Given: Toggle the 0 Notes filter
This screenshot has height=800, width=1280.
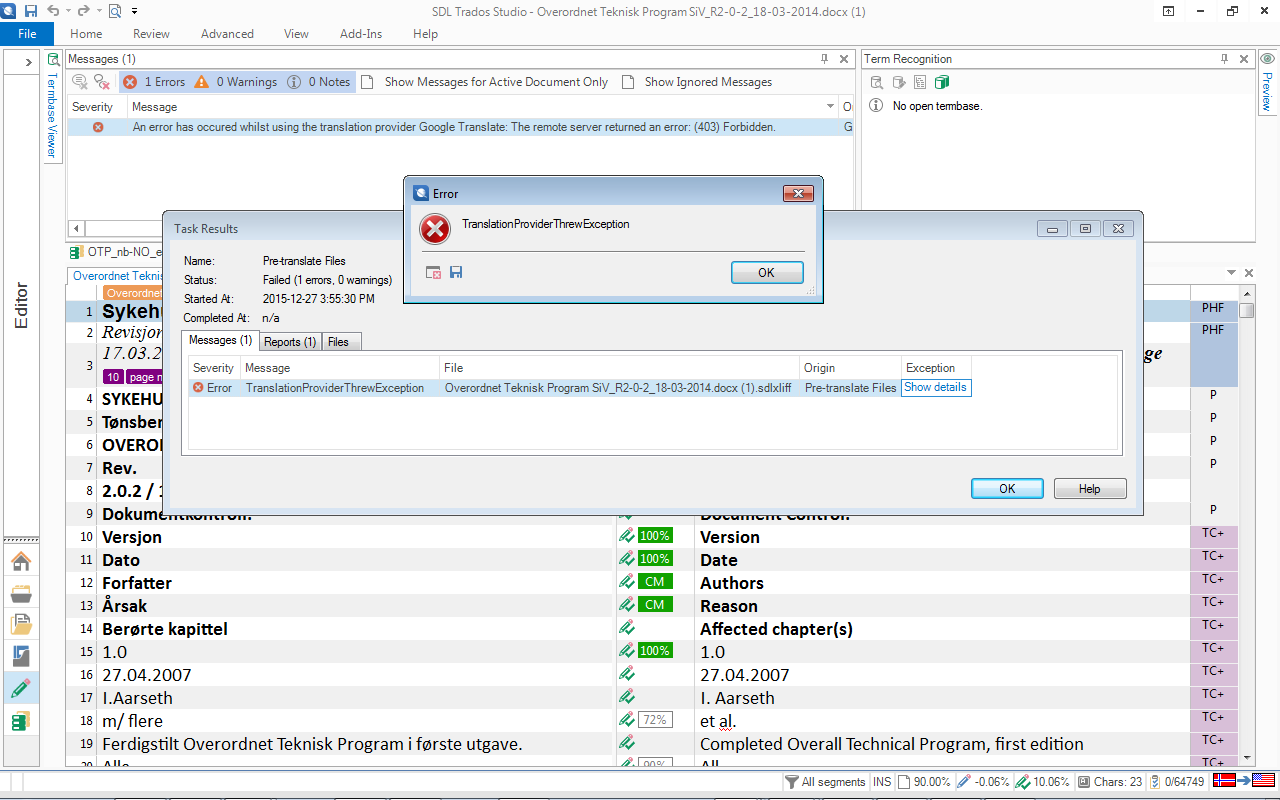Looking at the screenshot, I should (x=319, y=82).
